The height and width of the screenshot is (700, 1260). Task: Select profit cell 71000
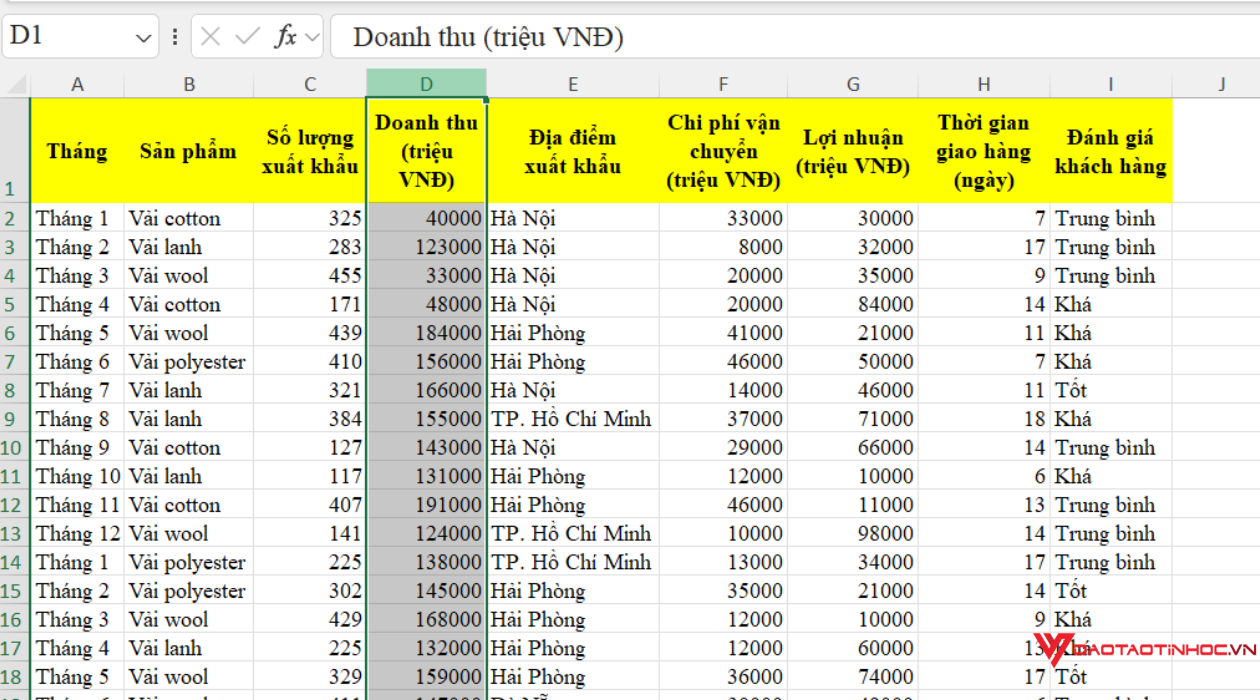tap(853, 419)
